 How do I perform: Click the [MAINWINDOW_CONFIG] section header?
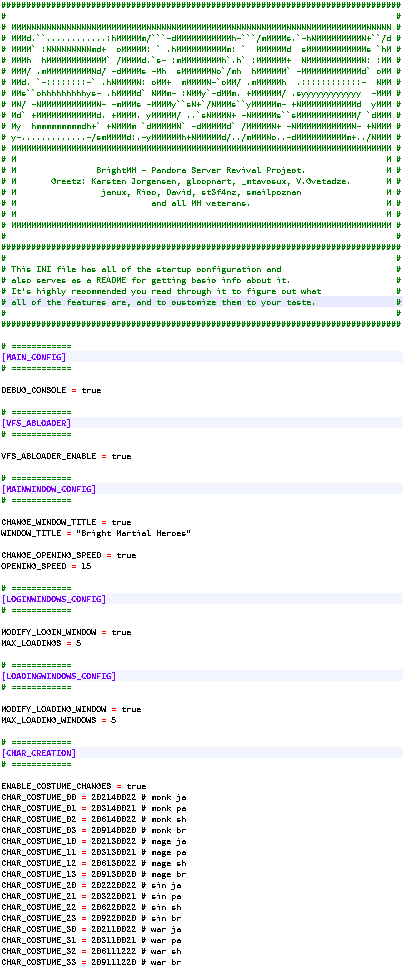tap(48, 489)
